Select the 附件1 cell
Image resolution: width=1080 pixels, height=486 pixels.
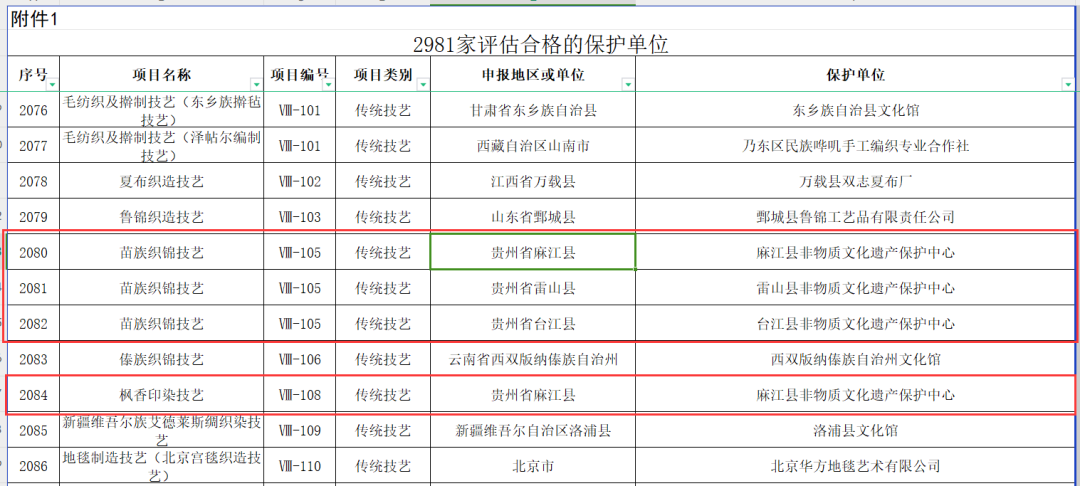pos(35,20)
